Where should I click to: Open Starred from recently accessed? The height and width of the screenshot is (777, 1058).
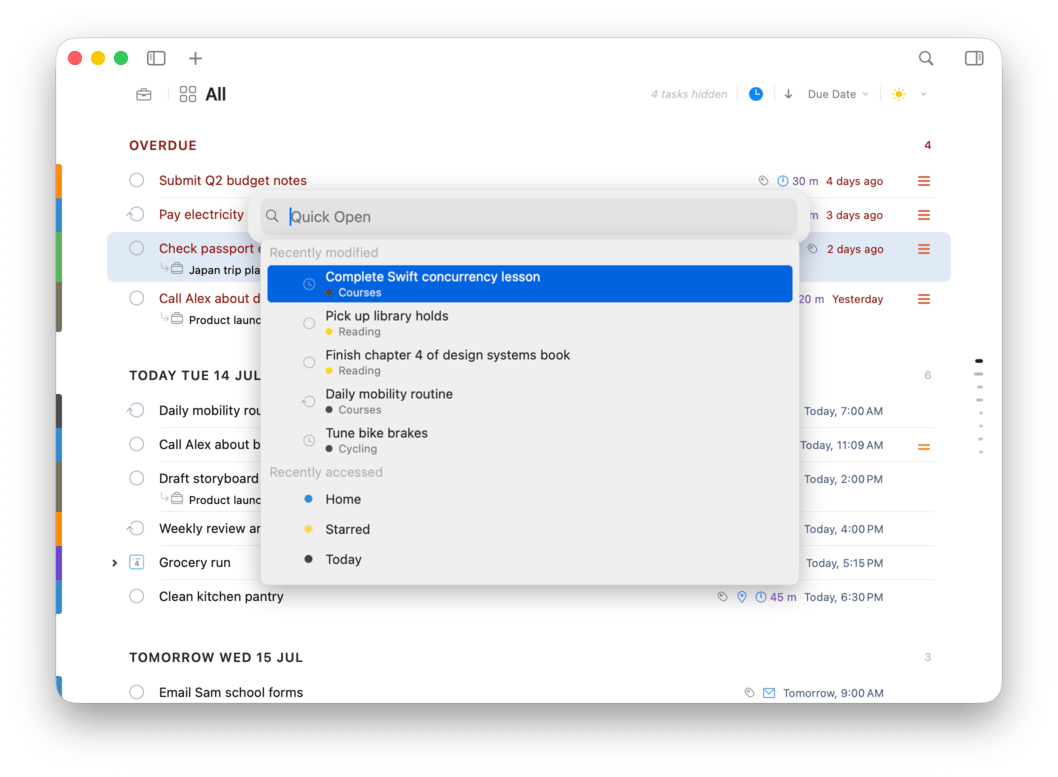click(530, 529)
